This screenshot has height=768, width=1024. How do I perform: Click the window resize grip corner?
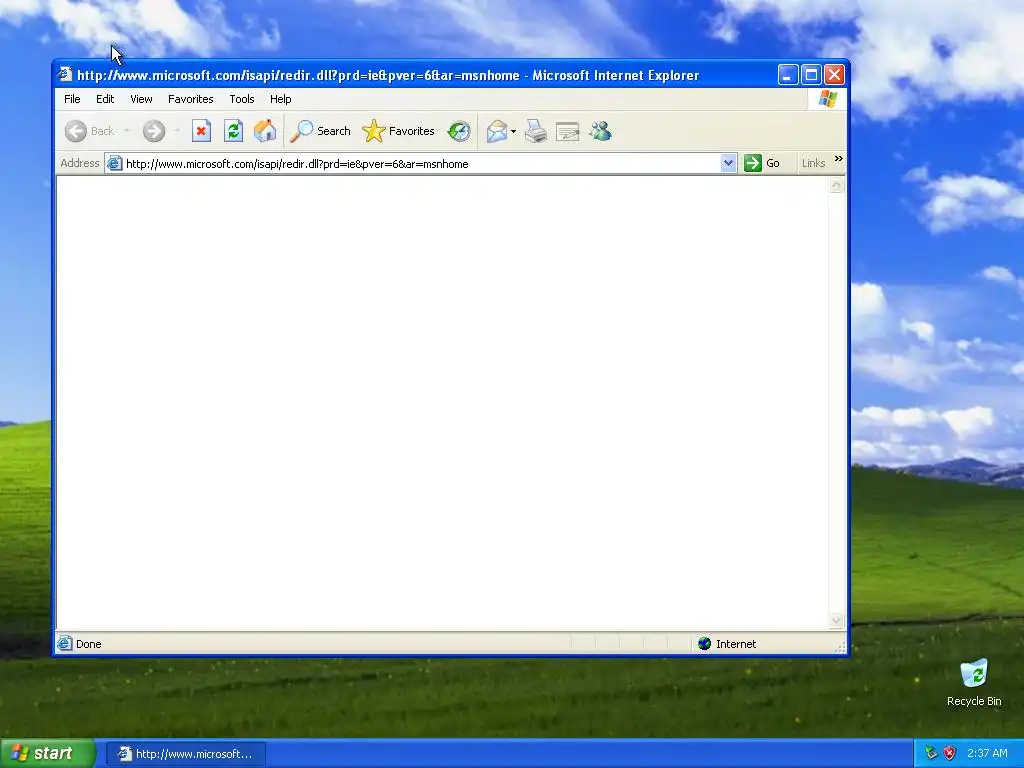tap(840, 647)
